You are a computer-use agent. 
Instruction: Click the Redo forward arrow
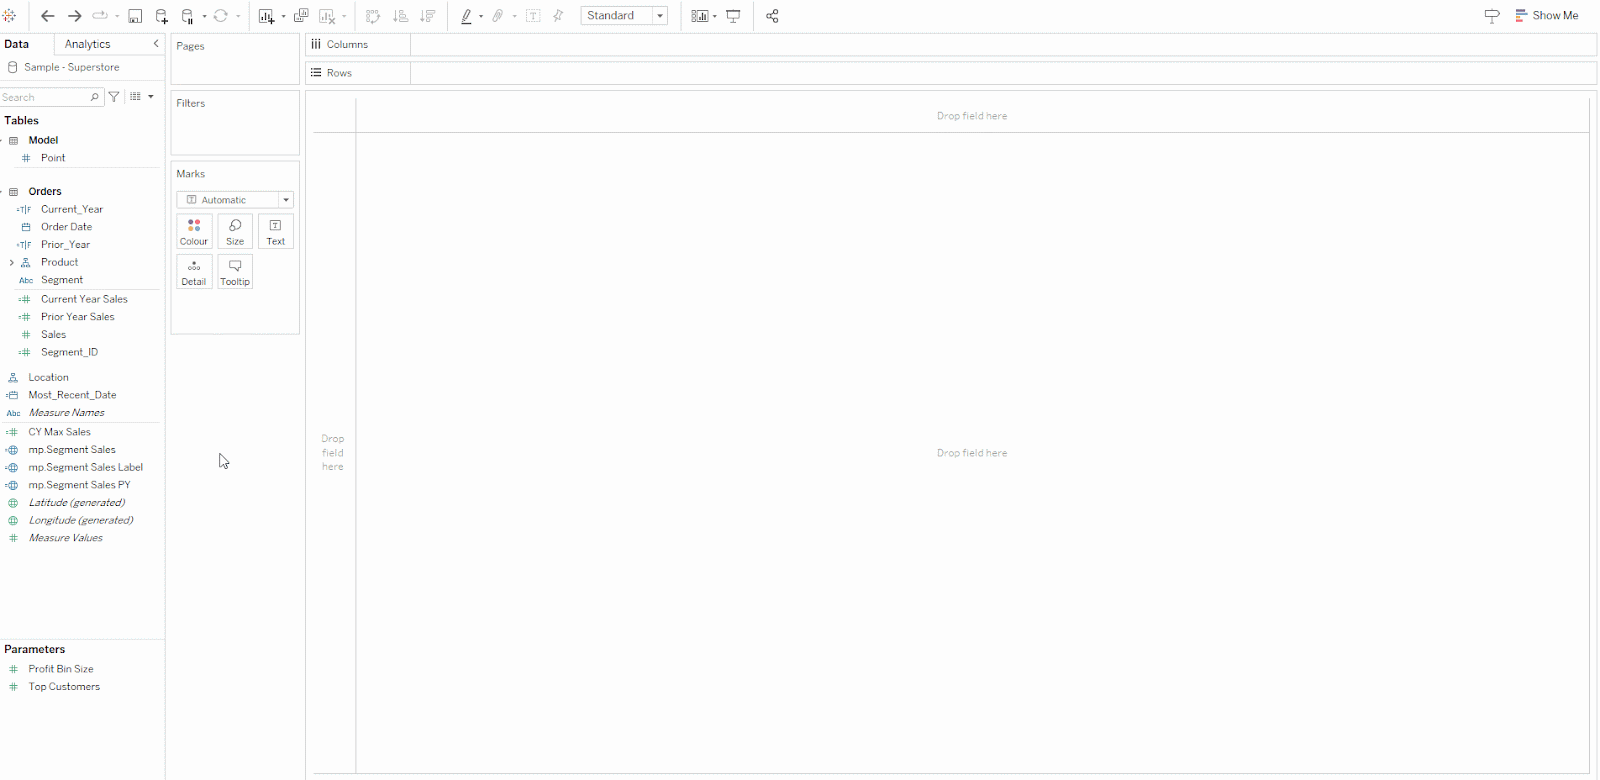[x=74, y=16]
